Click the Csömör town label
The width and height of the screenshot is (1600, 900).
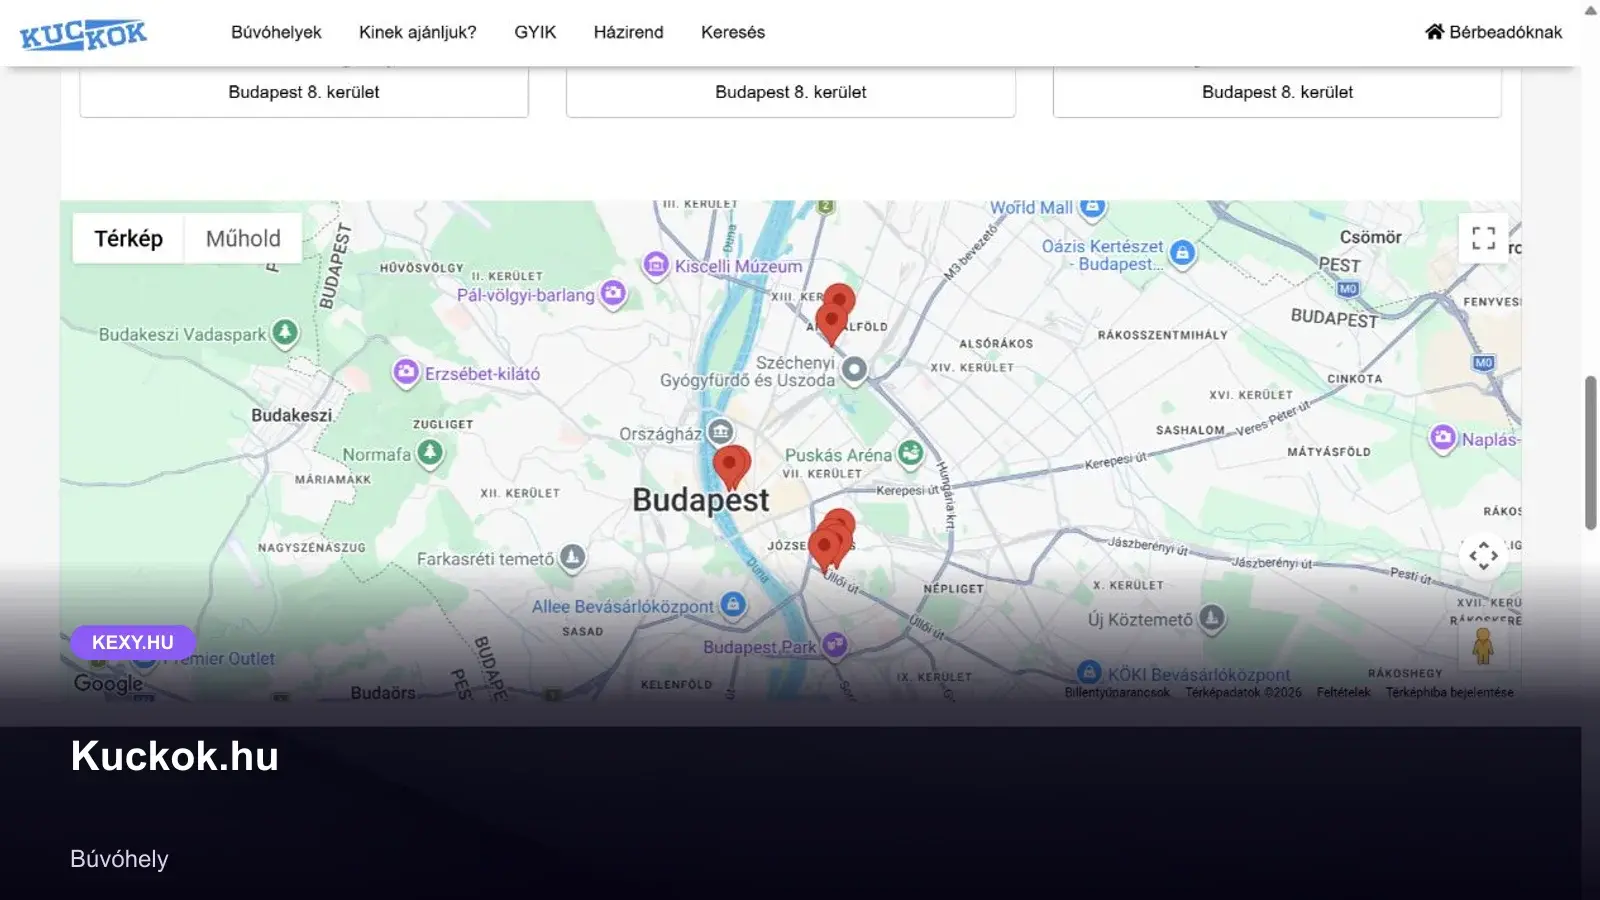1371,237
